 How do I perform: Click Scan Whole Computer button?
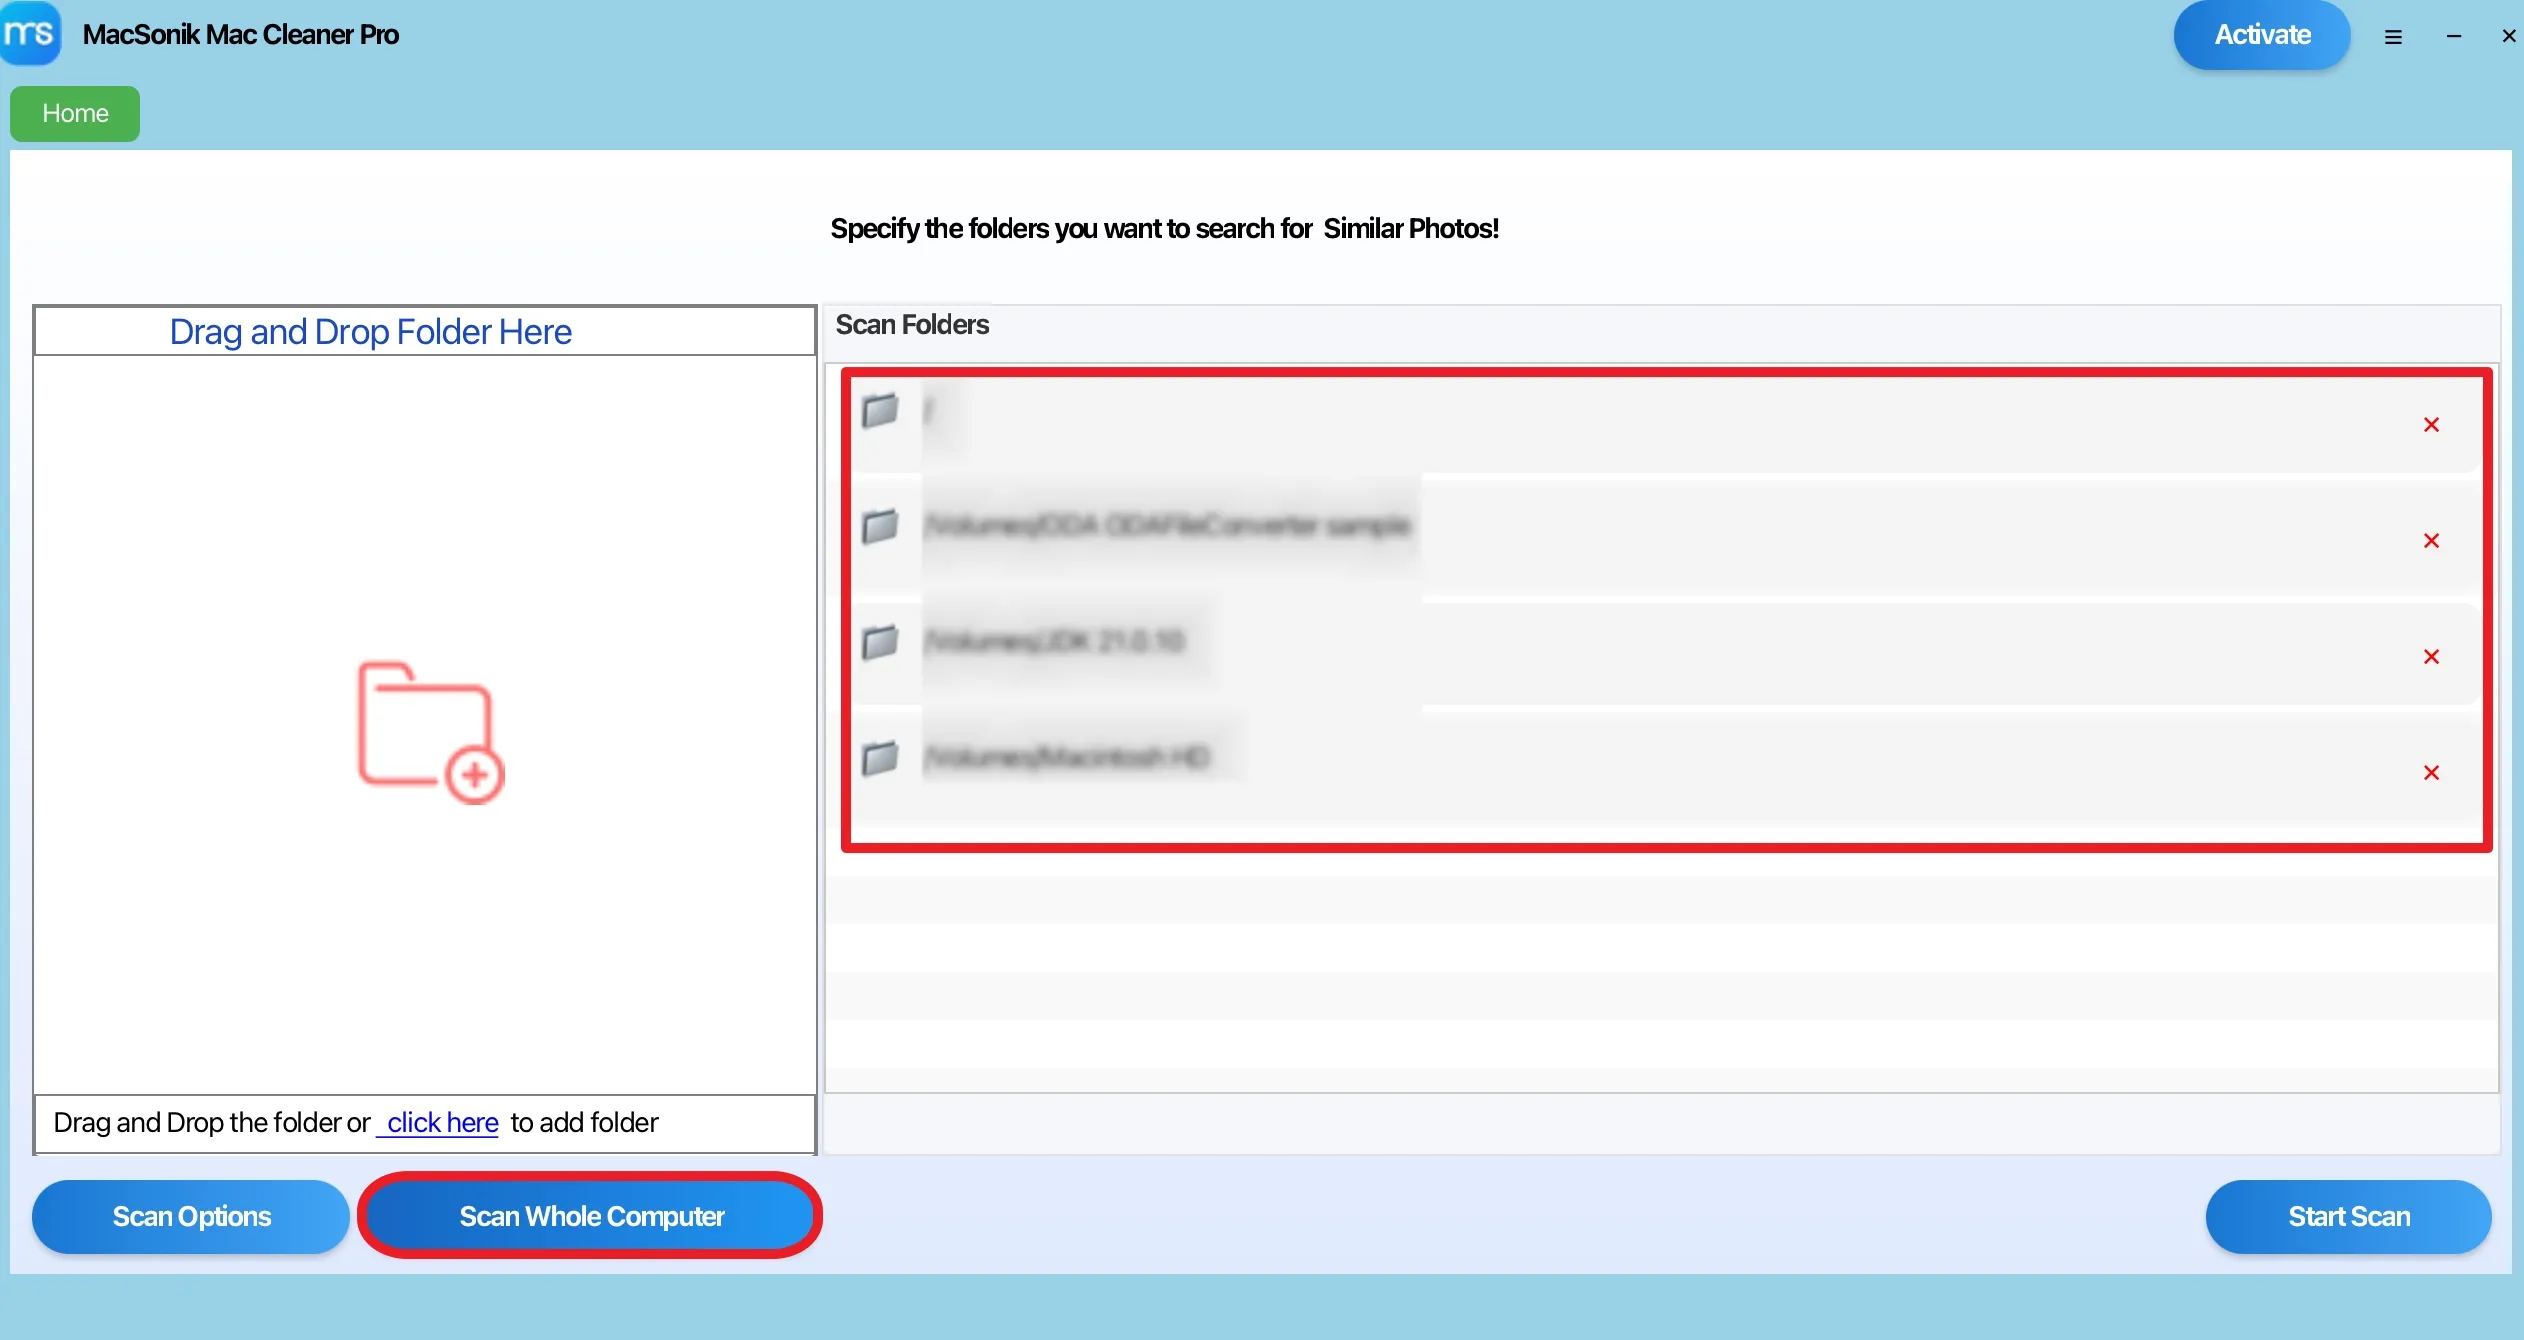tap(591, 1217)
